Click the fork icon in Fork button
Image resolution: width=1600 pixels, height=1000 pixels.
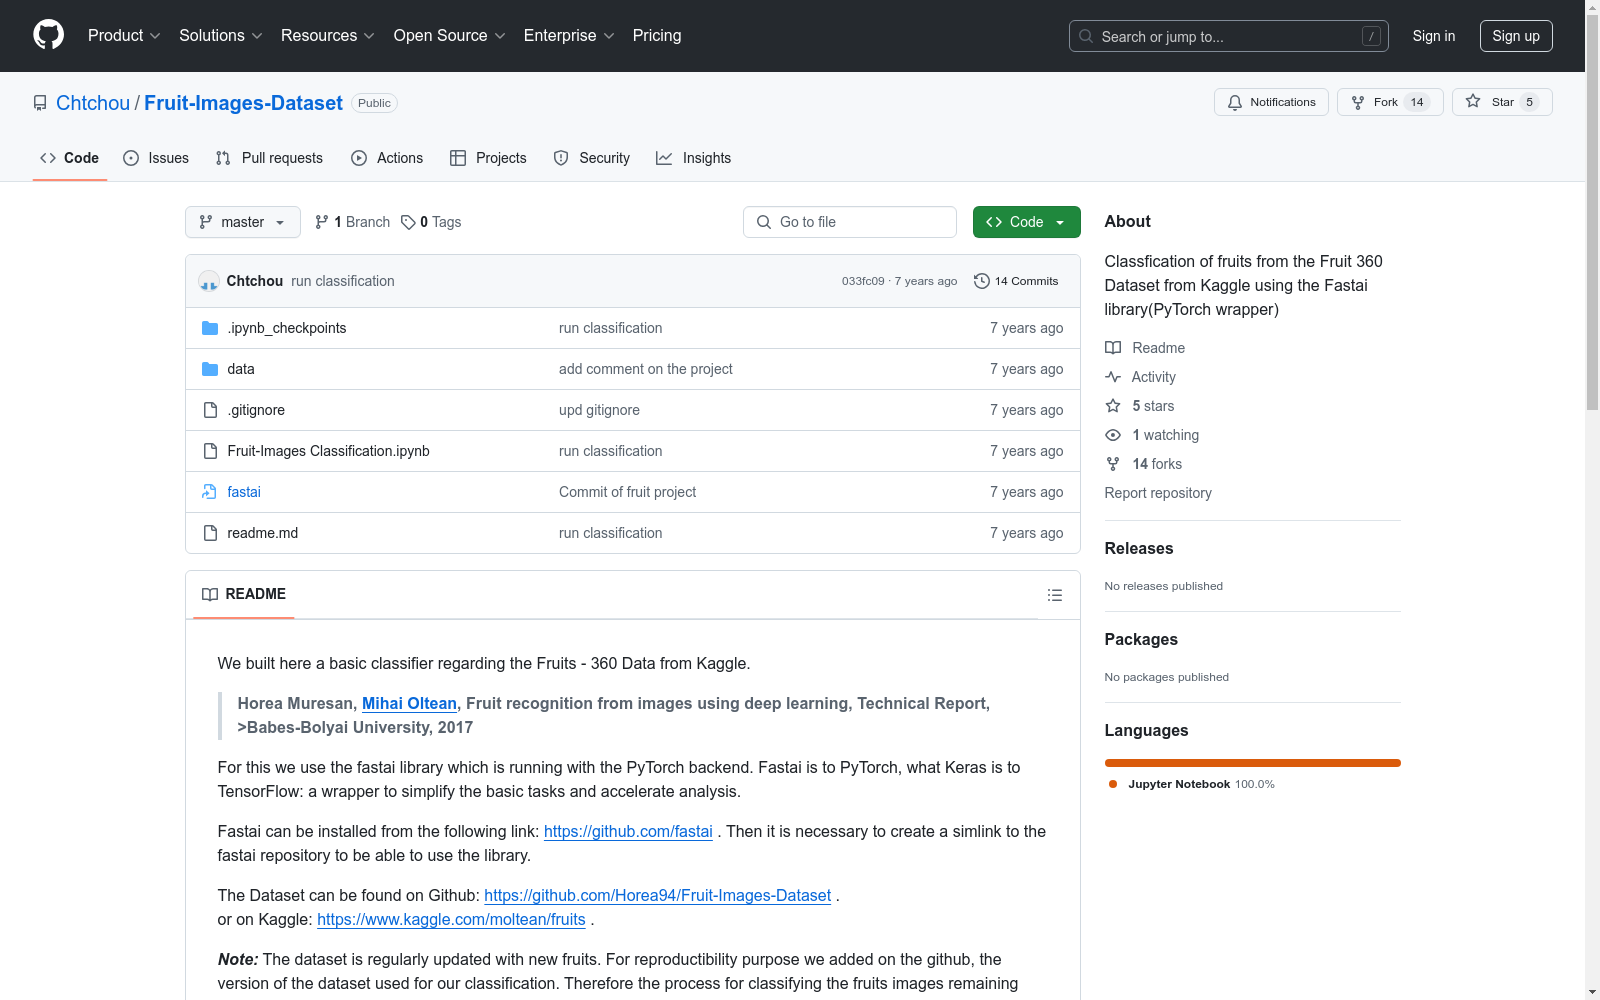[x=1358, y=102]
